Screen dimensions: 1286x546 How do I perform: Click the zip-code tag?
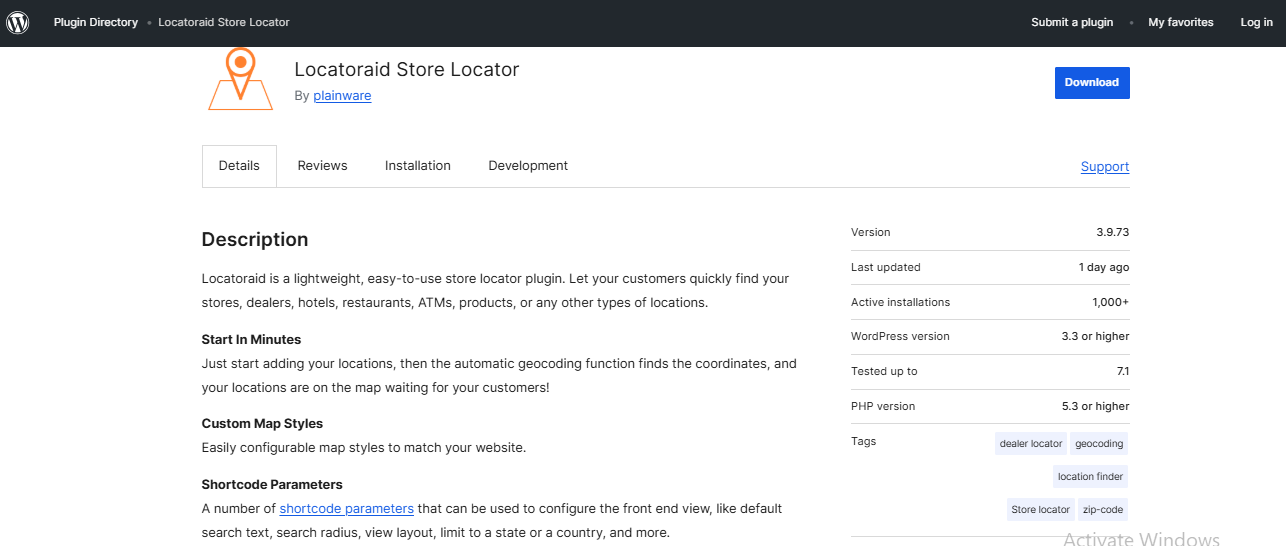[x=1103, y=510]
